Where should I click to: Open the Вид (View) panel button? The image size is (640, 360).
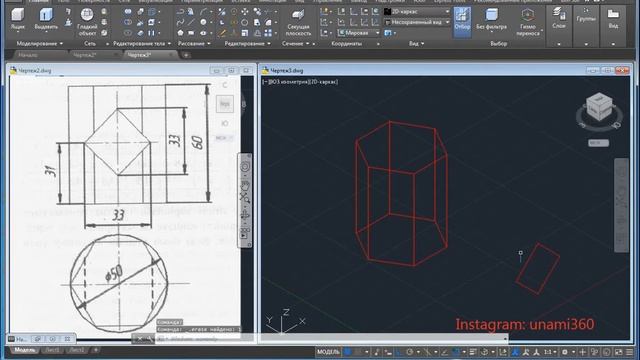point(613,18)
